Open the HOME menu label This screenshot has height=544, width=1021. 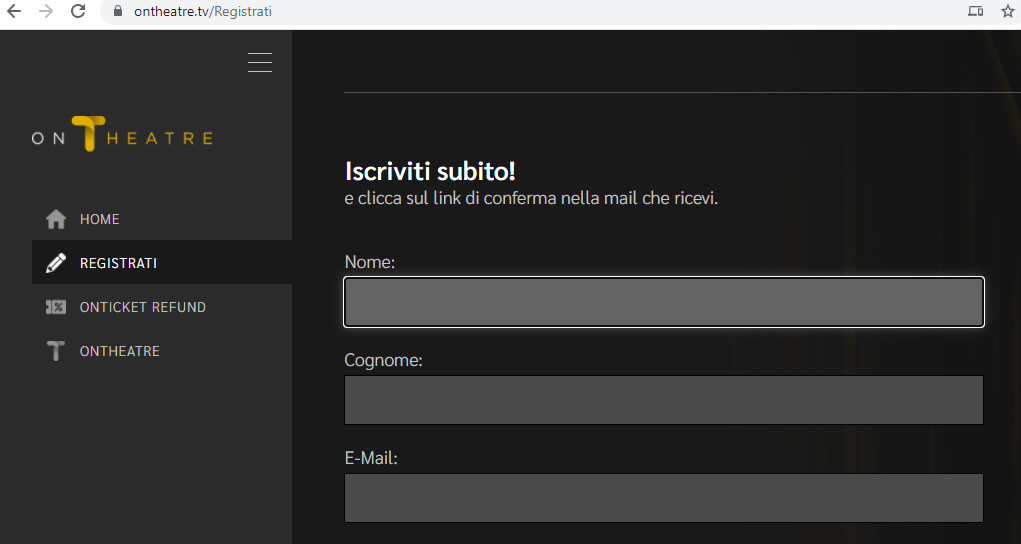100,220
